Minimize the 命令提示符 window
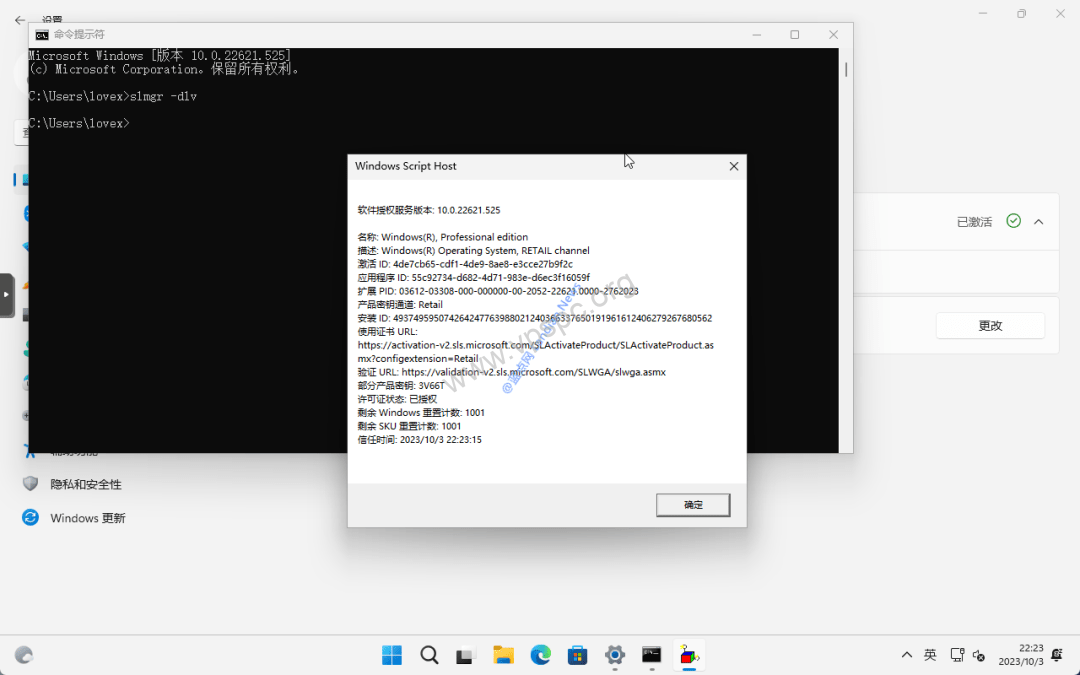The width and height of the screenshot is (1080, 675). pos(757,34)
